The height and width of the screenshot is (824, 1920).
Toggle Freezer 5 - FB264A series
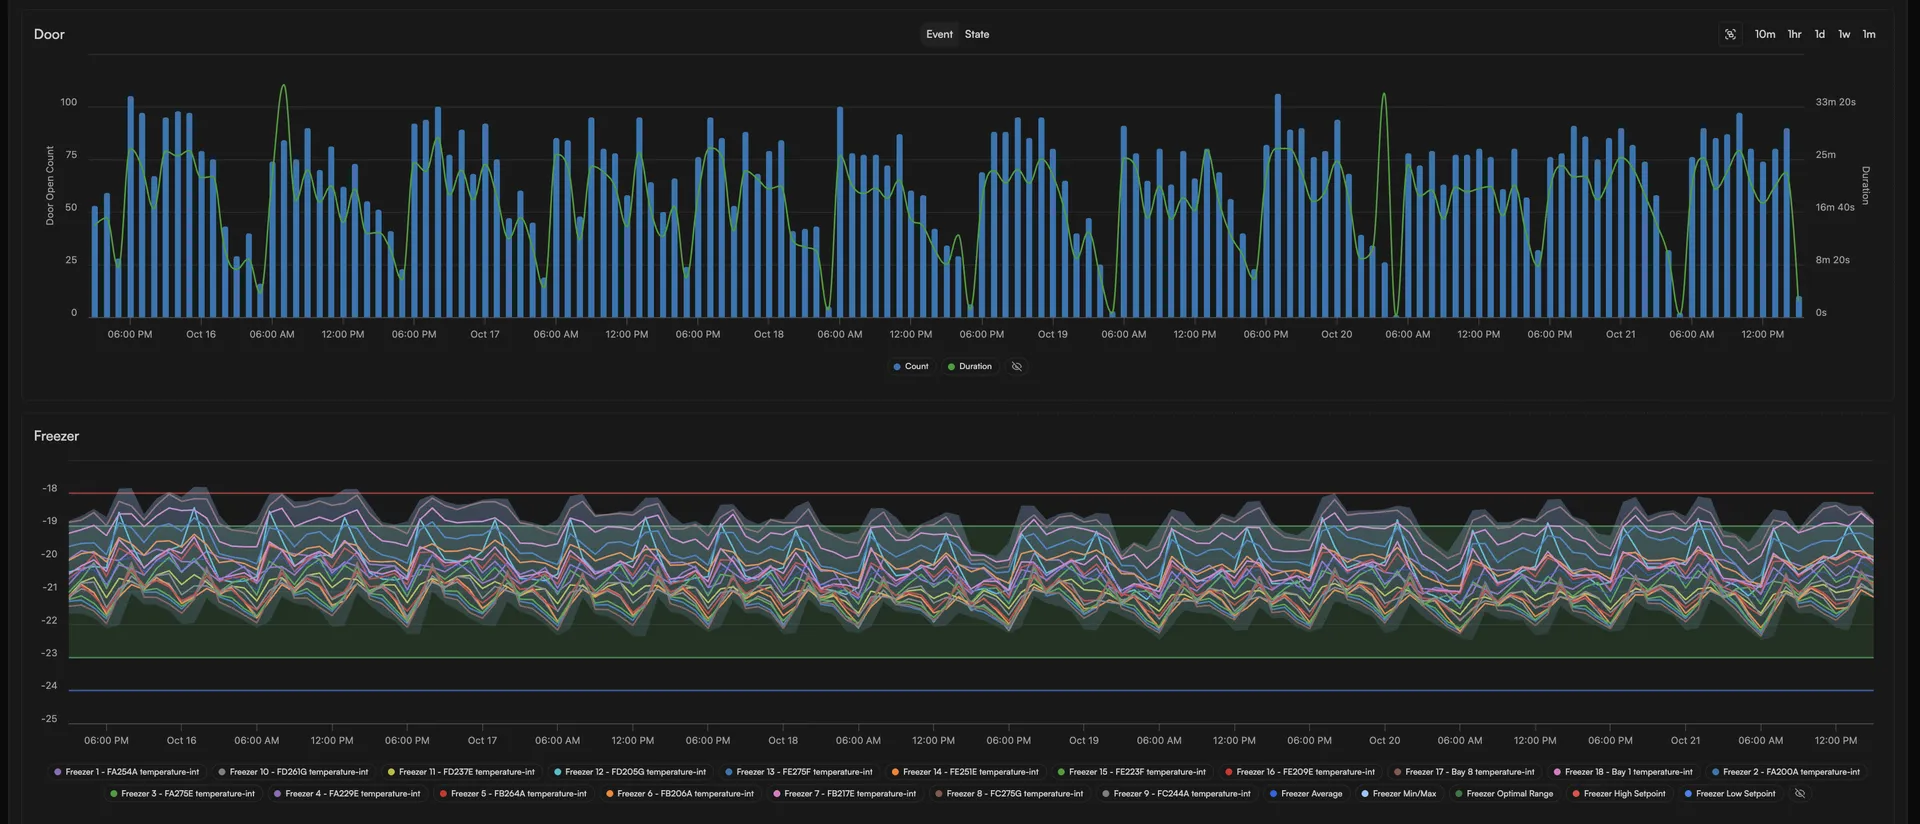point(513,794)
